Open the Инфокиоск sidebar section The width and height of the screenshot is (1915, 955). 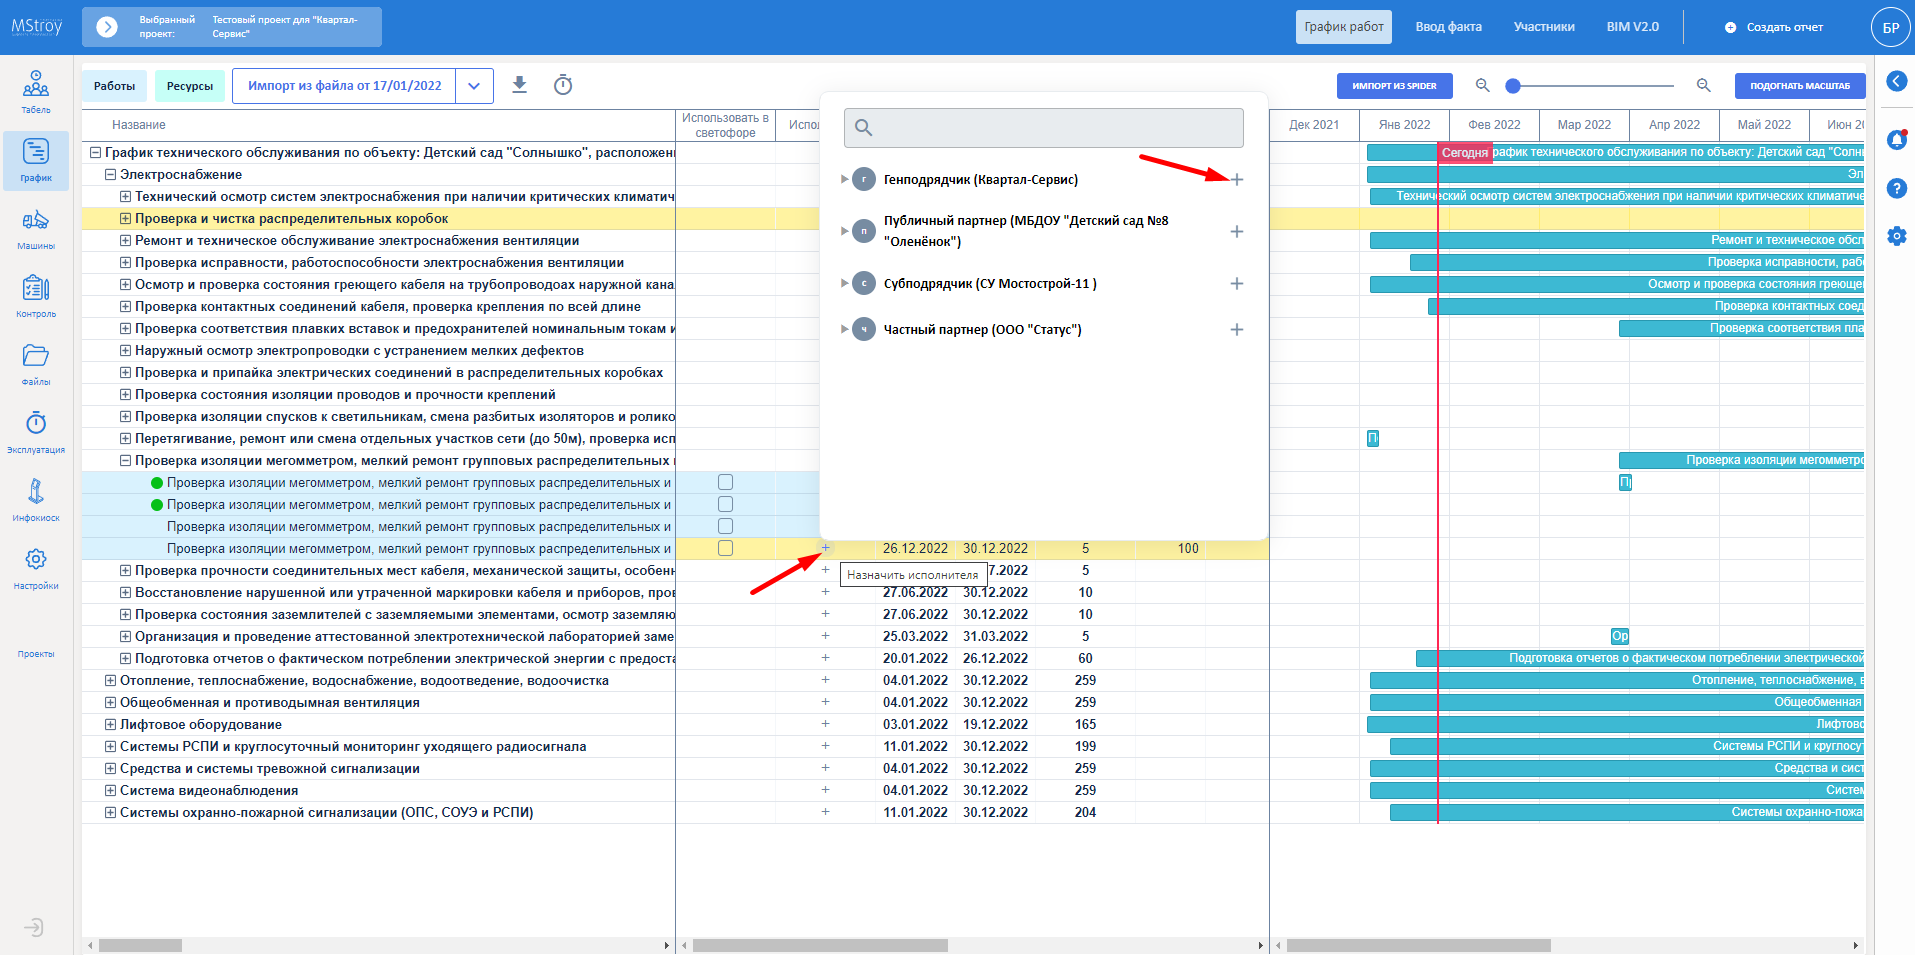tap(36, 500)
